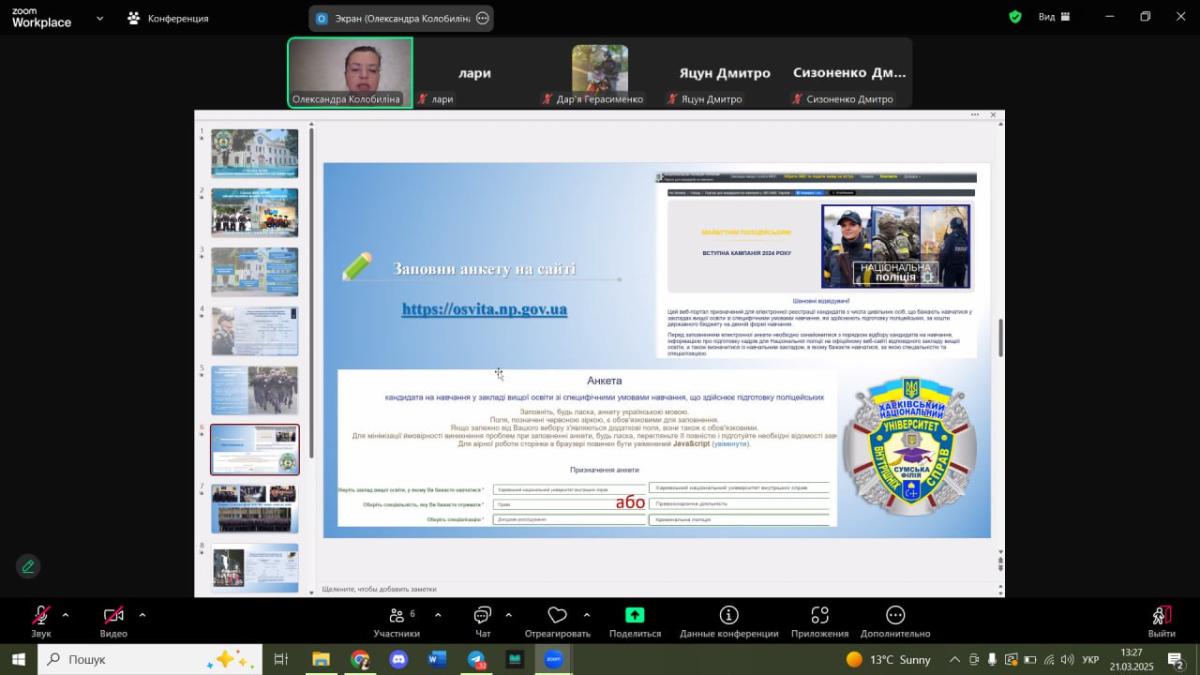The image size is (1200, 675).
Task: Turn on camera with Видео button
Action: point(113,620)
